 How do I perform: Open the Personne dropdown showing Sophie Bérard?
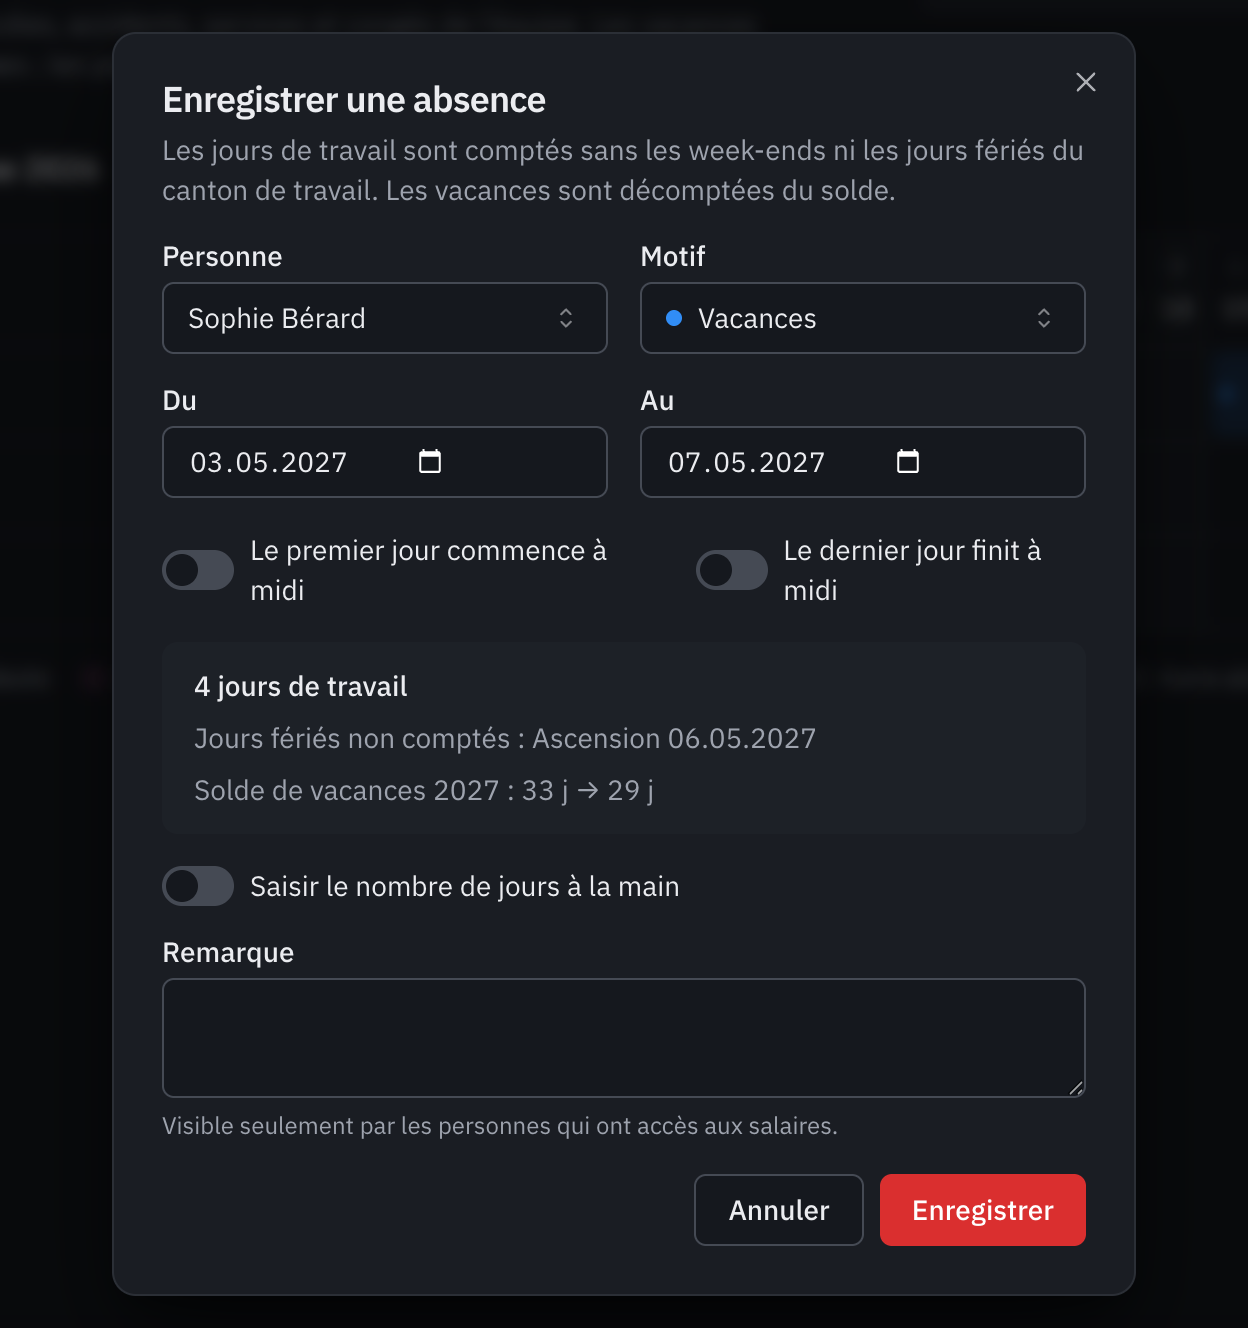385,318
